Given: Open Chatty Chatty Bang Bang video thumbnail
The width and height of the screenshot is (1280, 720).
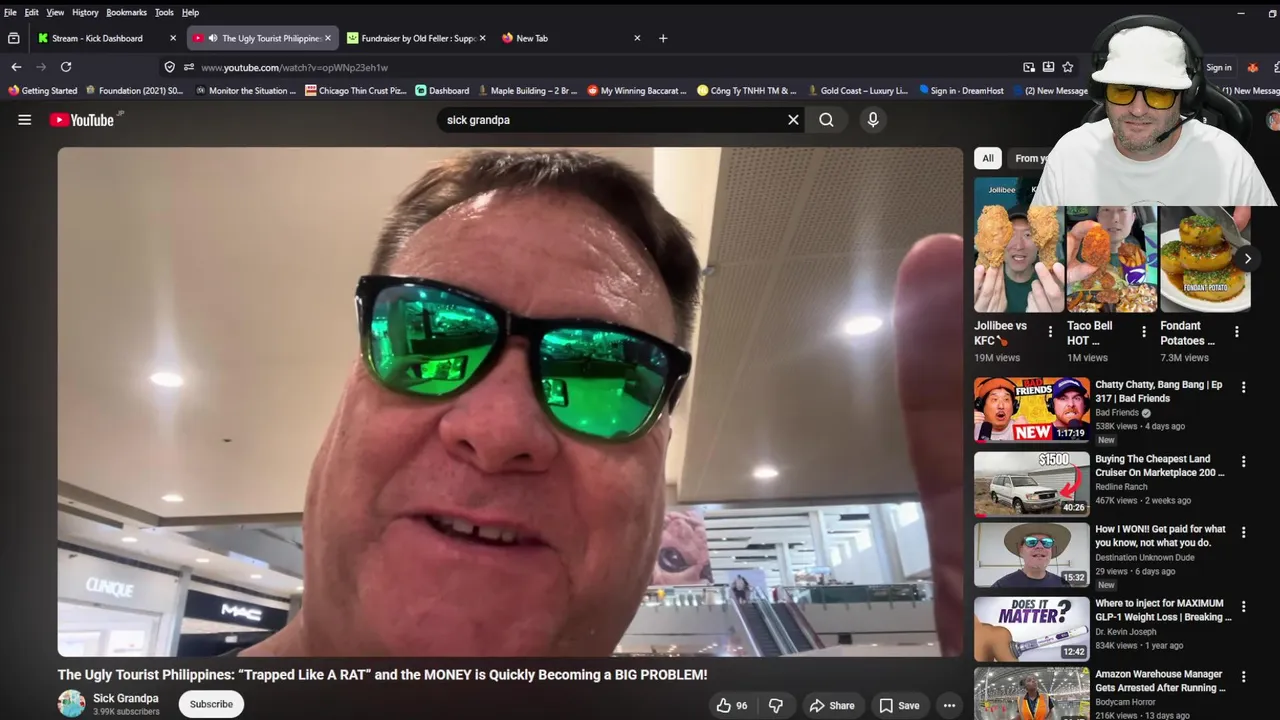Looking at the screenshot, I should pyautogui.click(x=1032, y=409).
